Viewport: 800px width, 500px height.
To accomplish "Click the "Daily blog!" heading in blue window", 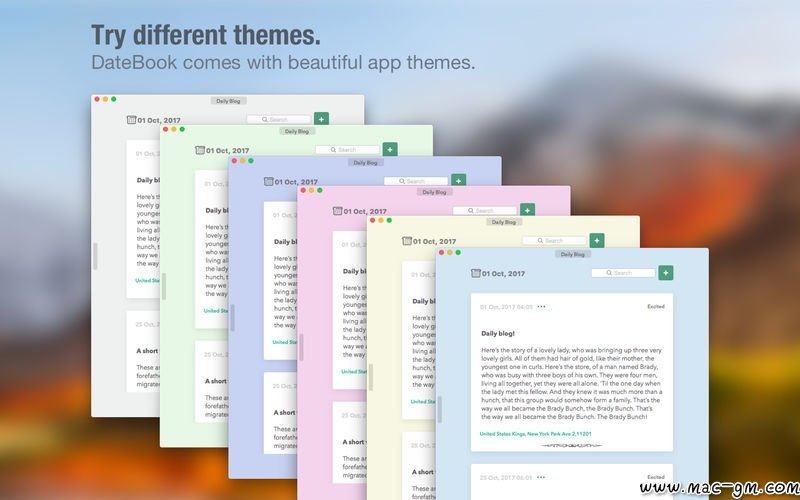I will (498, 333).
